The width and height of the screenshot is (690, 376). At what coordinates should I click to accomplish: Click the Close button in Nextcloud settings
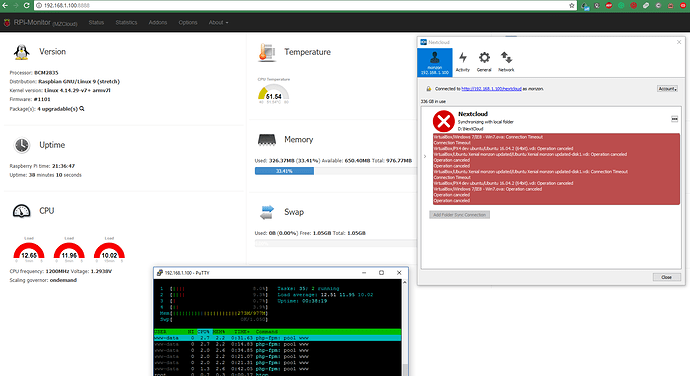[x=667, y=277]
